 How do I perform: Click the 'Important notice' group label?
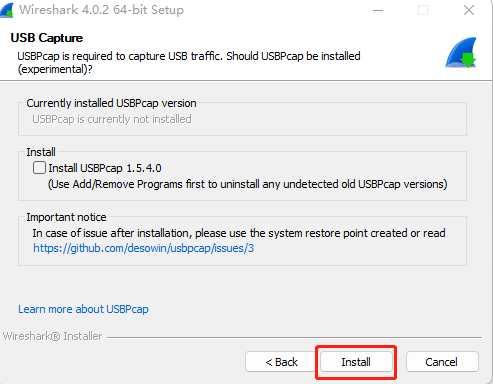pyautogui.click(x=66, y=217)
